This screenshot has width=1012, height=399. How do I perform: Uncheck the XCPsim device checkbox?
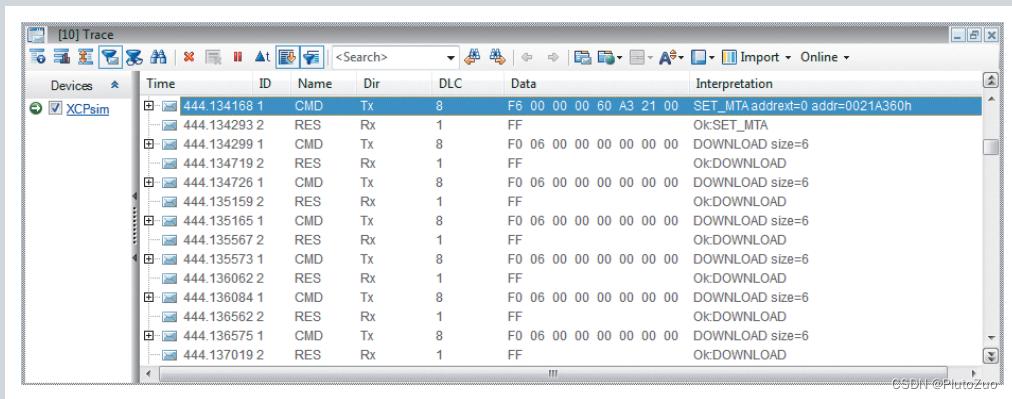(x=56, y=108)
